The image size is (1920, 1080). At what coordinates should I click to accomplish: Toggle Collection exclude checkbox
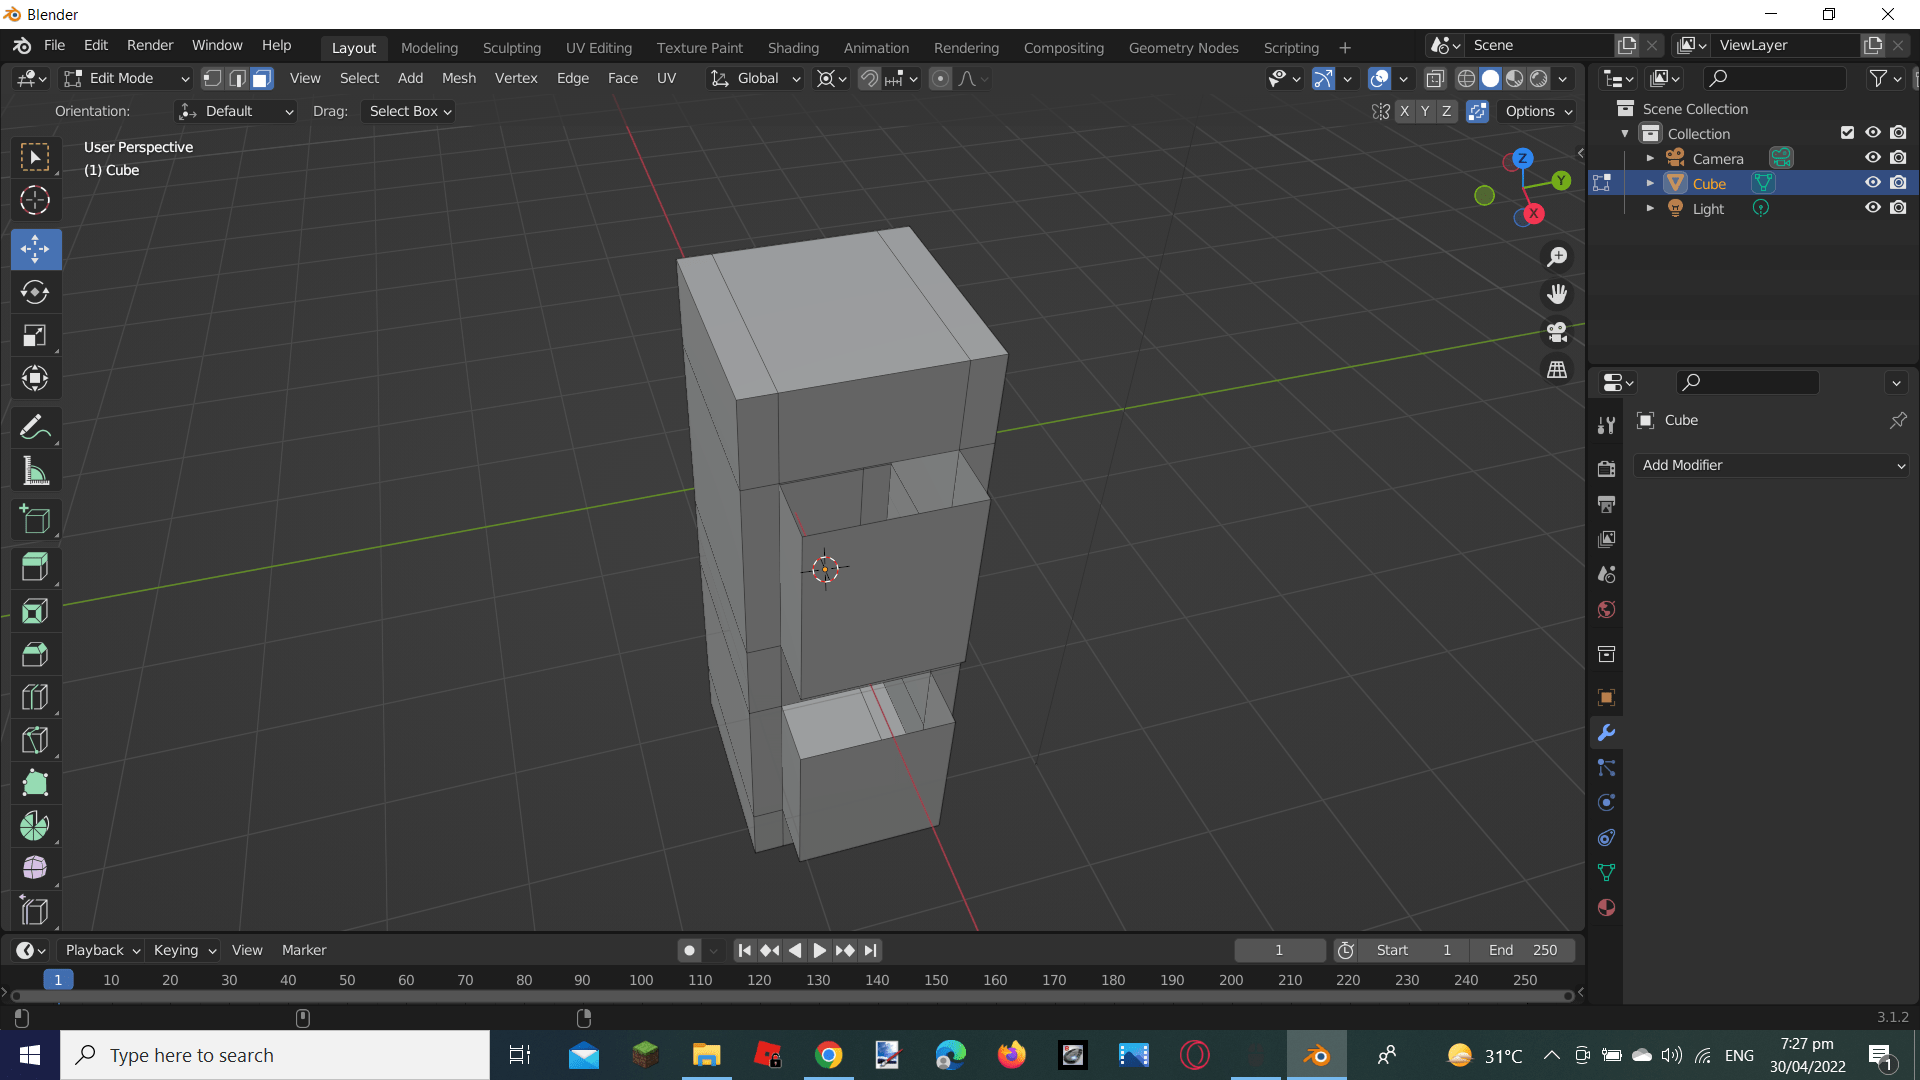coord(1847,133)
